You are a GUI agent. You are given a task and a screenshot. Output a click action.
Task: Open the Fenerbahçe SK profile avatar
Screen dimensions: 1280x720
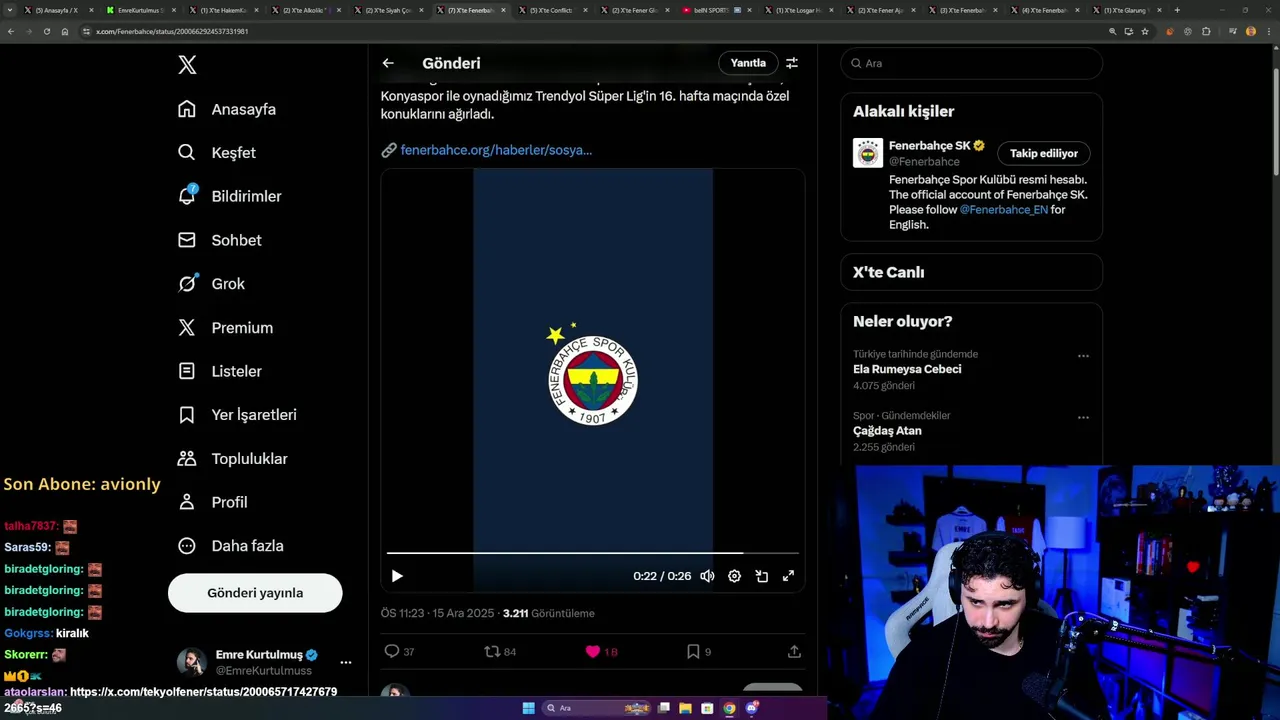click(x=868, y=153)
